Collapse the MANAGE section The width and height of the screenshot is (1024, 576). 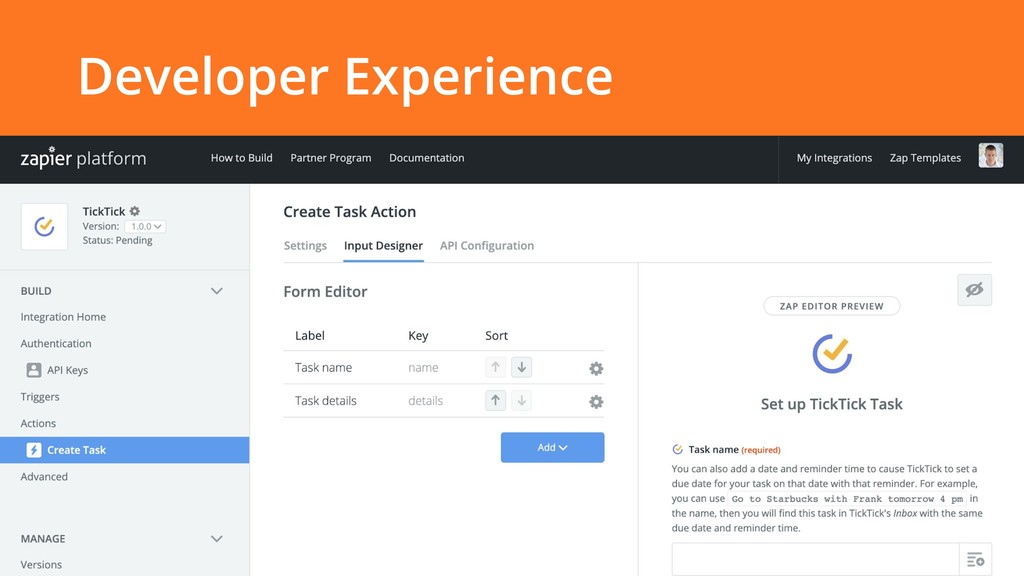pyautogui.click(x=216, y=539)
